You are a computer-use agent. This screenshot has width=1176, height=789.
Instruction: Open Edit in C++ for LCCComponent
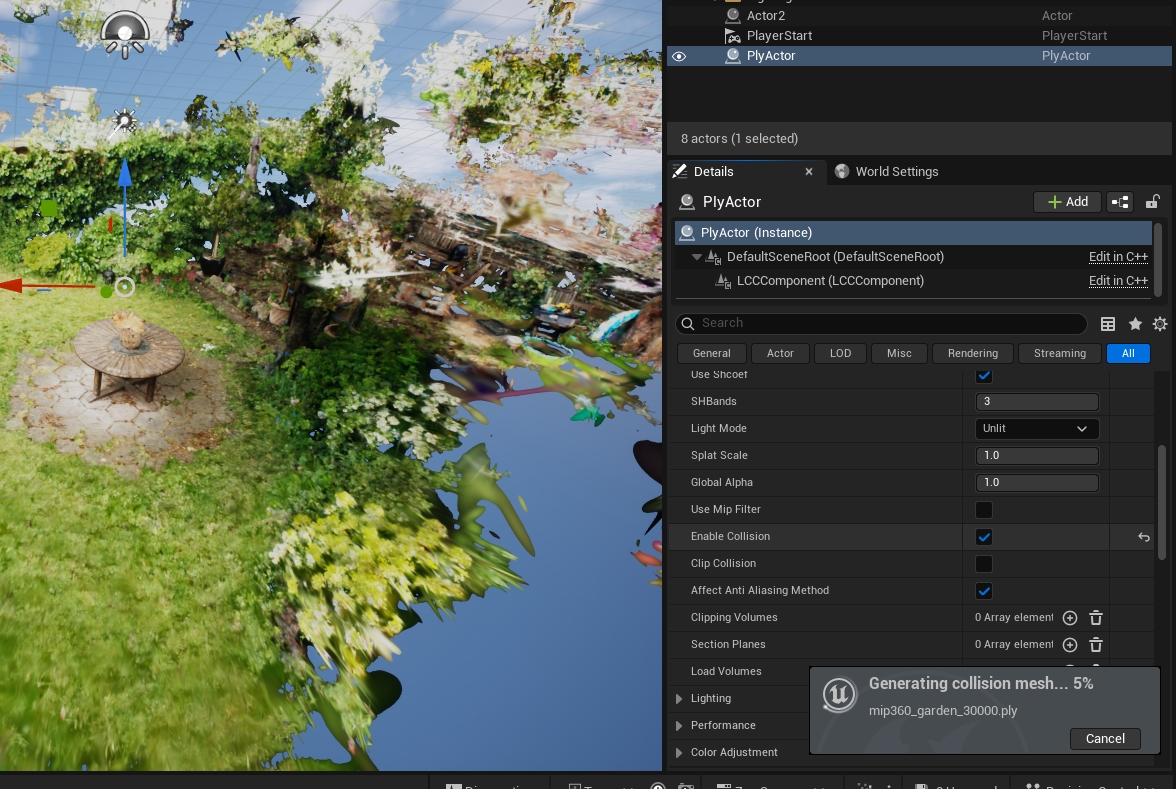pyautogui.click(x=1118, y=280)
